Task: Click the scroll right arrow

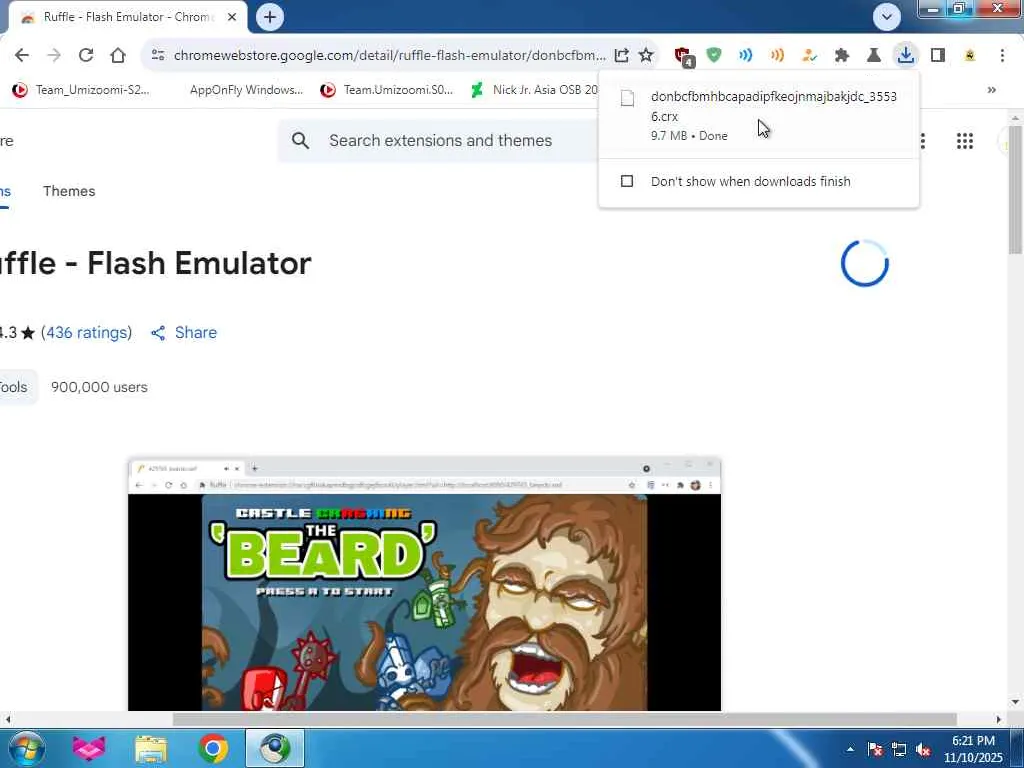Action: (999, 719)
